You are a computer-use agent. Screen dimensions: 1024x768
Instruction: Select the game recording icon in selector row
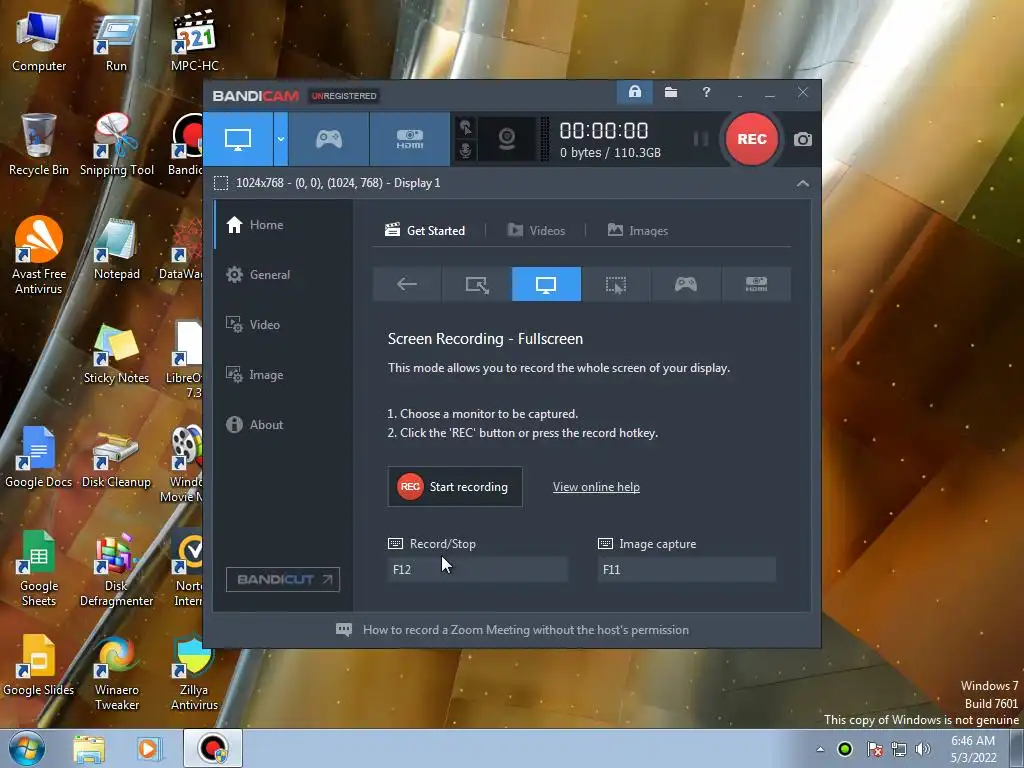click(x=686, y=284)
